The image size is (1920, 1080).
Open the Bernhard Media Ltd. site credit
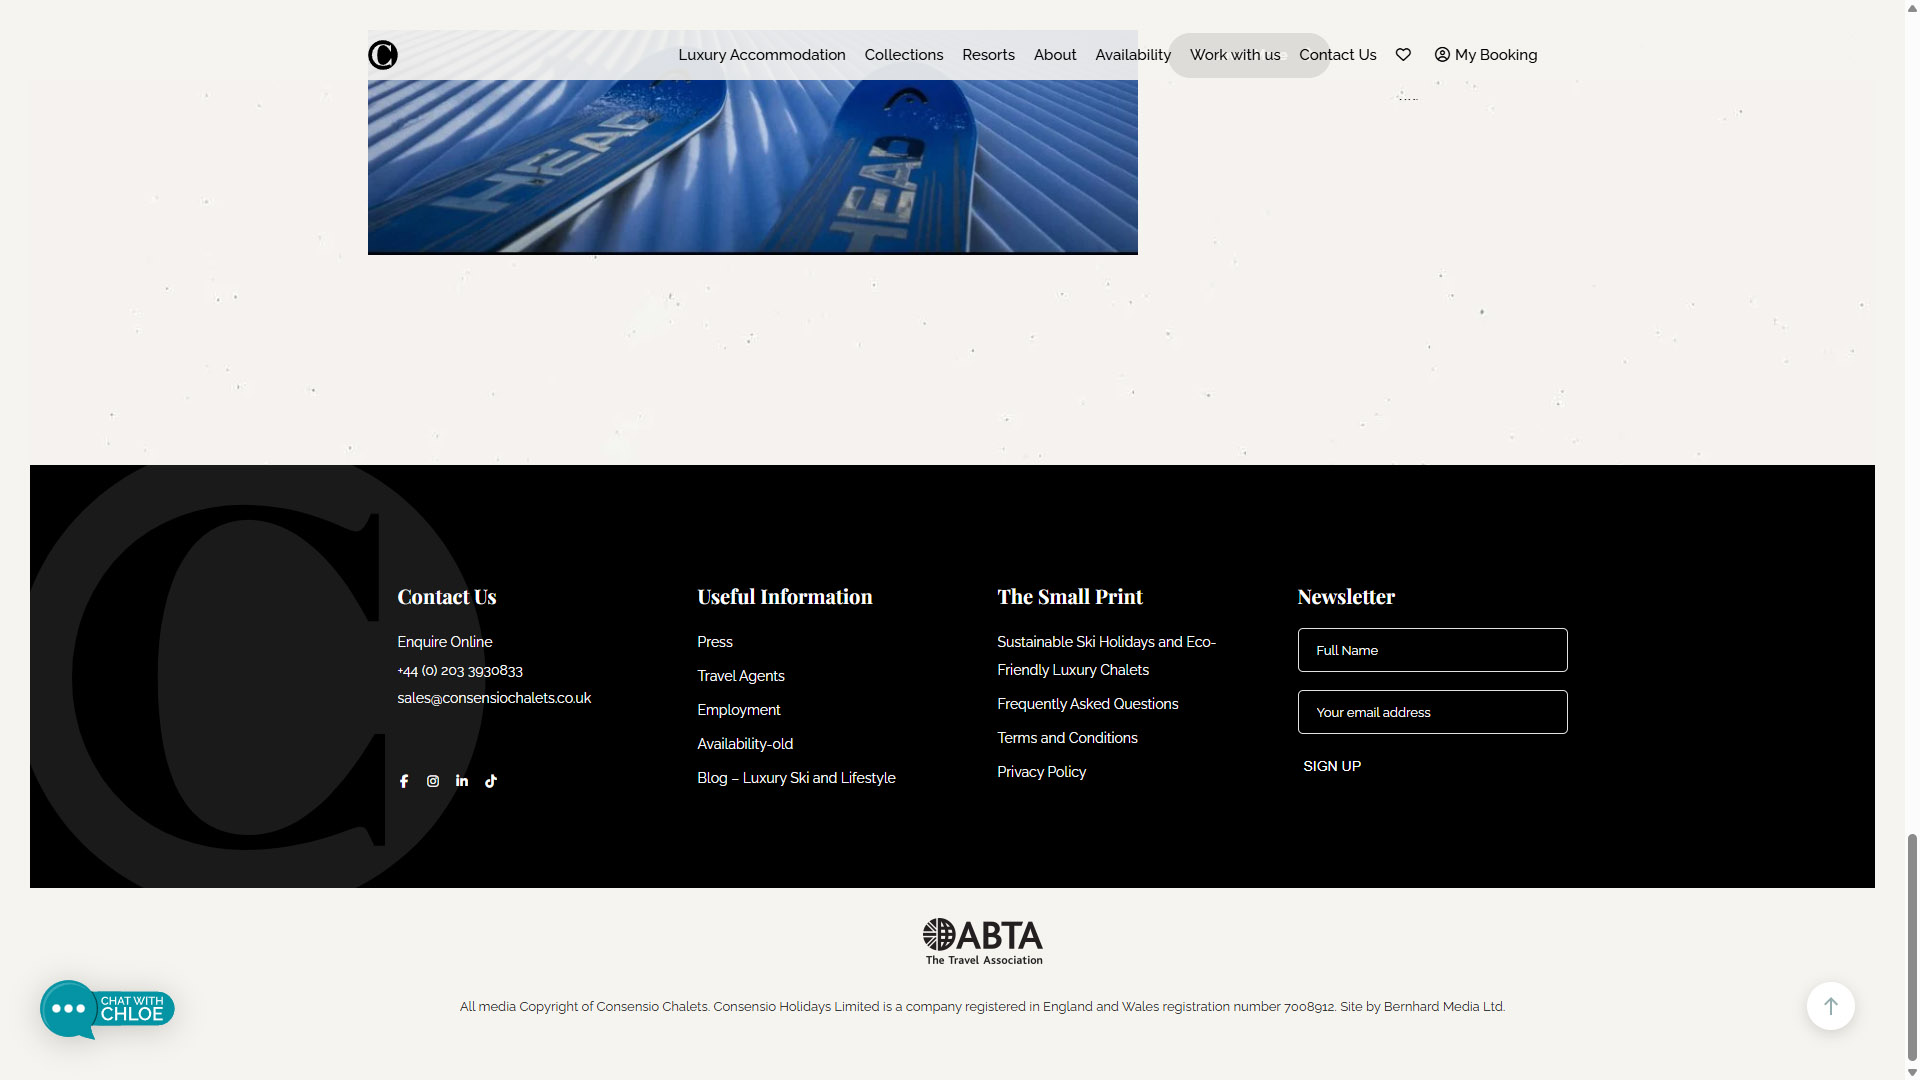[x=1444, y=1007]
